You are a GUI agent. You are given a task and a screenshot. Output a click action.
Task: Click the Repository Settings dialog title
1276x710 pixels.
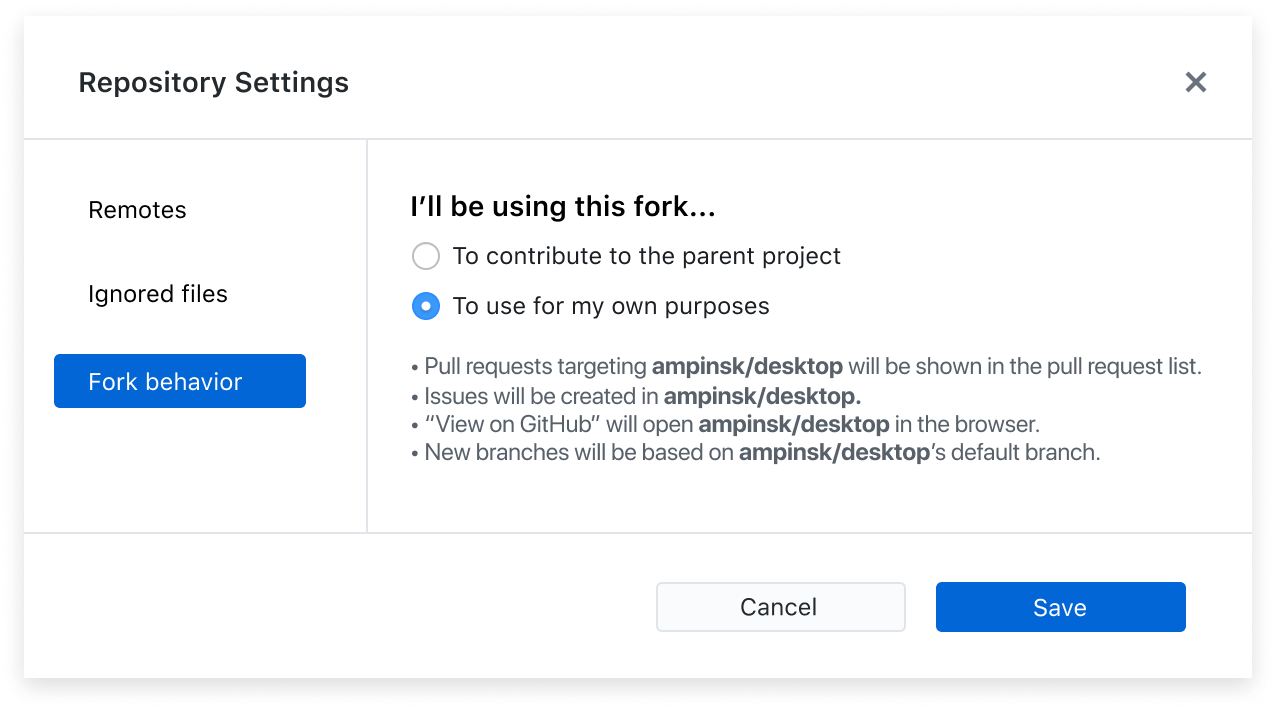214,82
